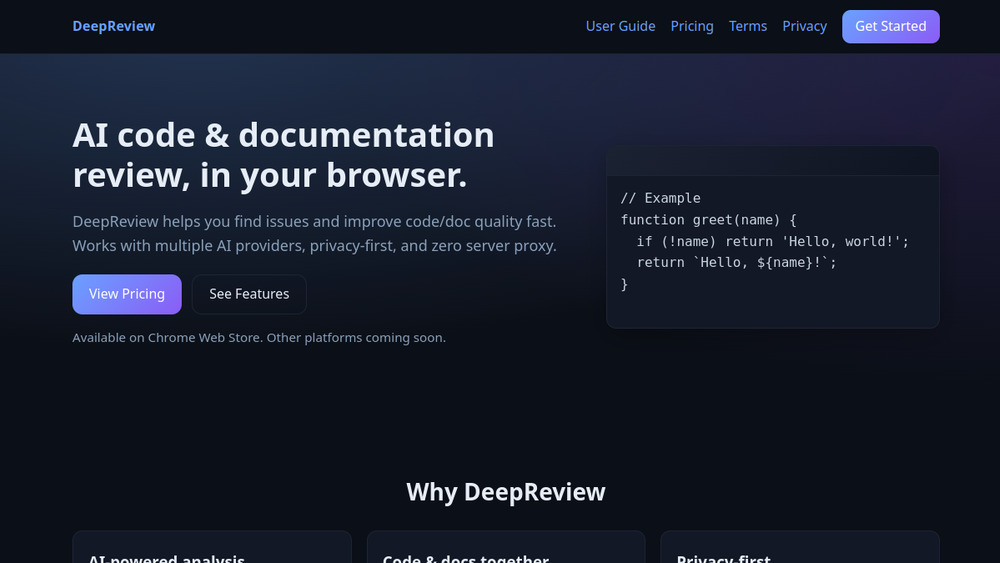Open the Privacy-first feature card

(x=800, y=547)
